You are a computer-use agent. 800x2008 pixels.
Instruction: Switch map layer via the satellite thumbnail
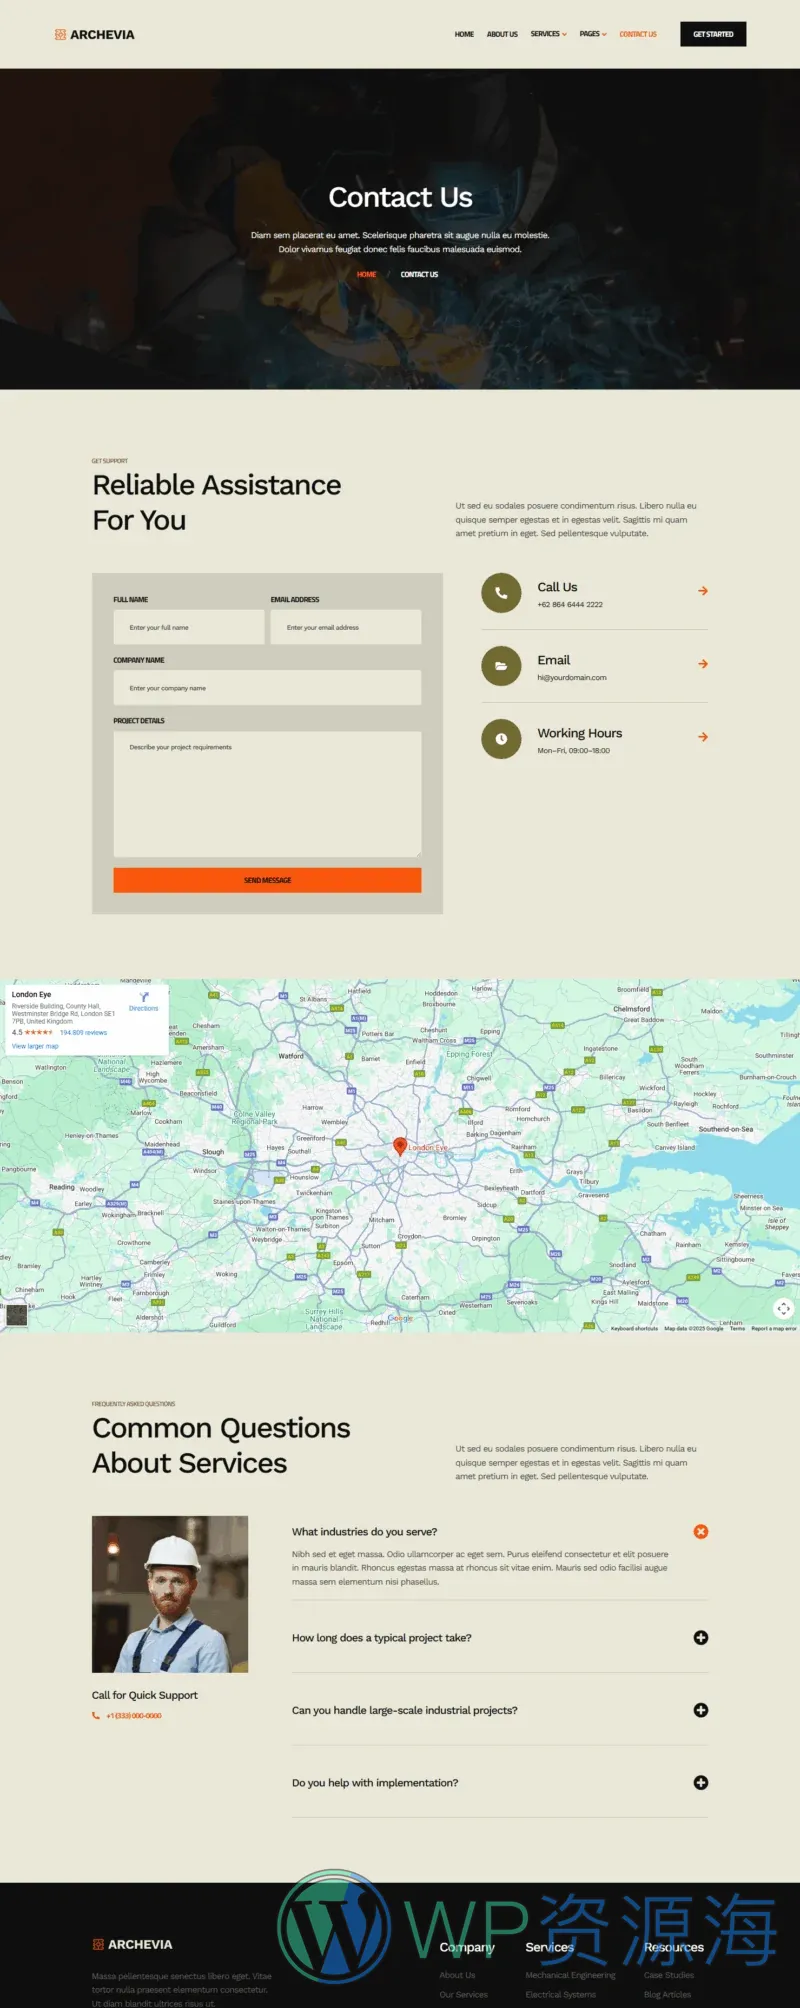pyautogui.click(x=17, y=1314)
